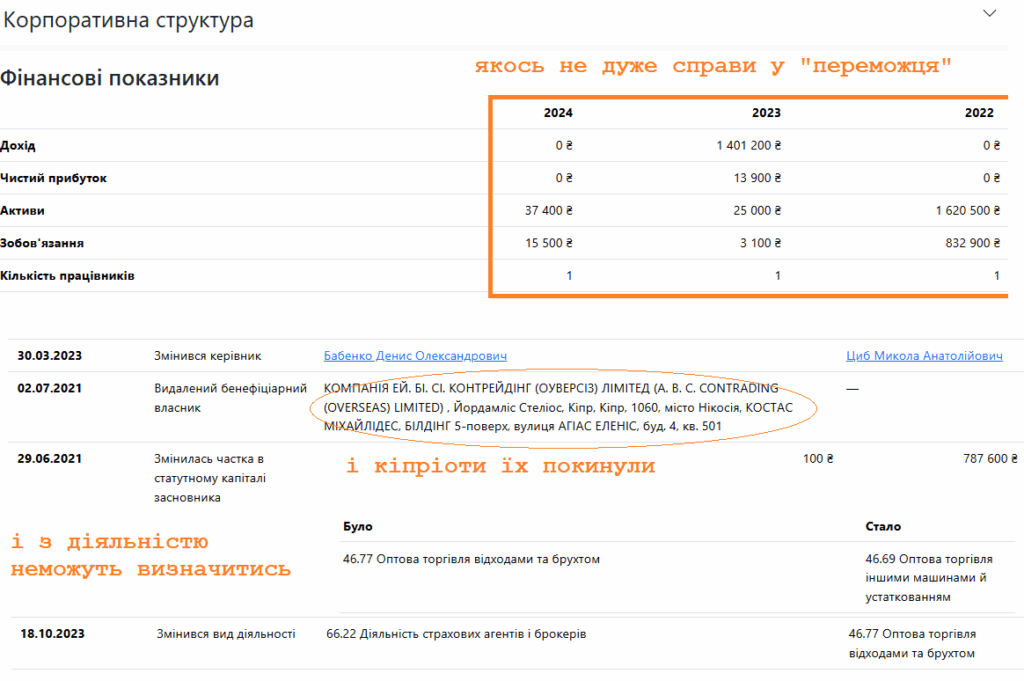Select the 2022 column header

coord(979,113)
